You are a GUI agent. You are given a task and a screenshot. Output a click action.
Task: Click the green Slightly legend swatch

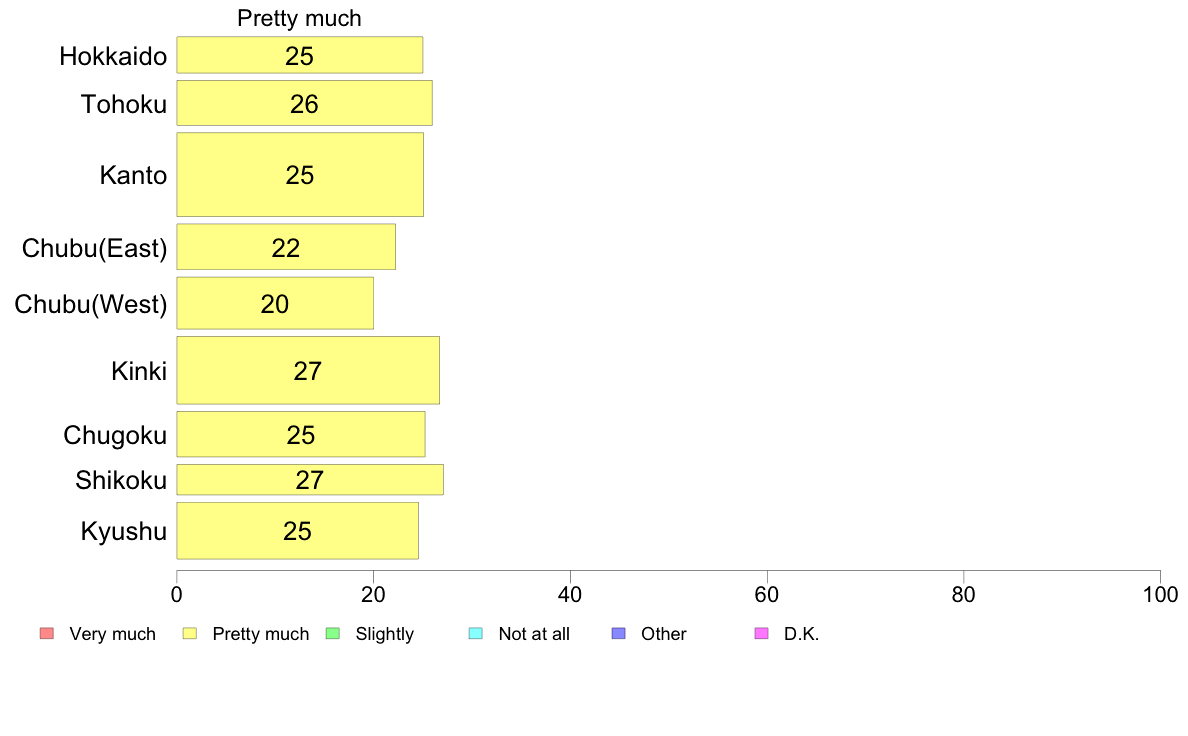[333, 633]
